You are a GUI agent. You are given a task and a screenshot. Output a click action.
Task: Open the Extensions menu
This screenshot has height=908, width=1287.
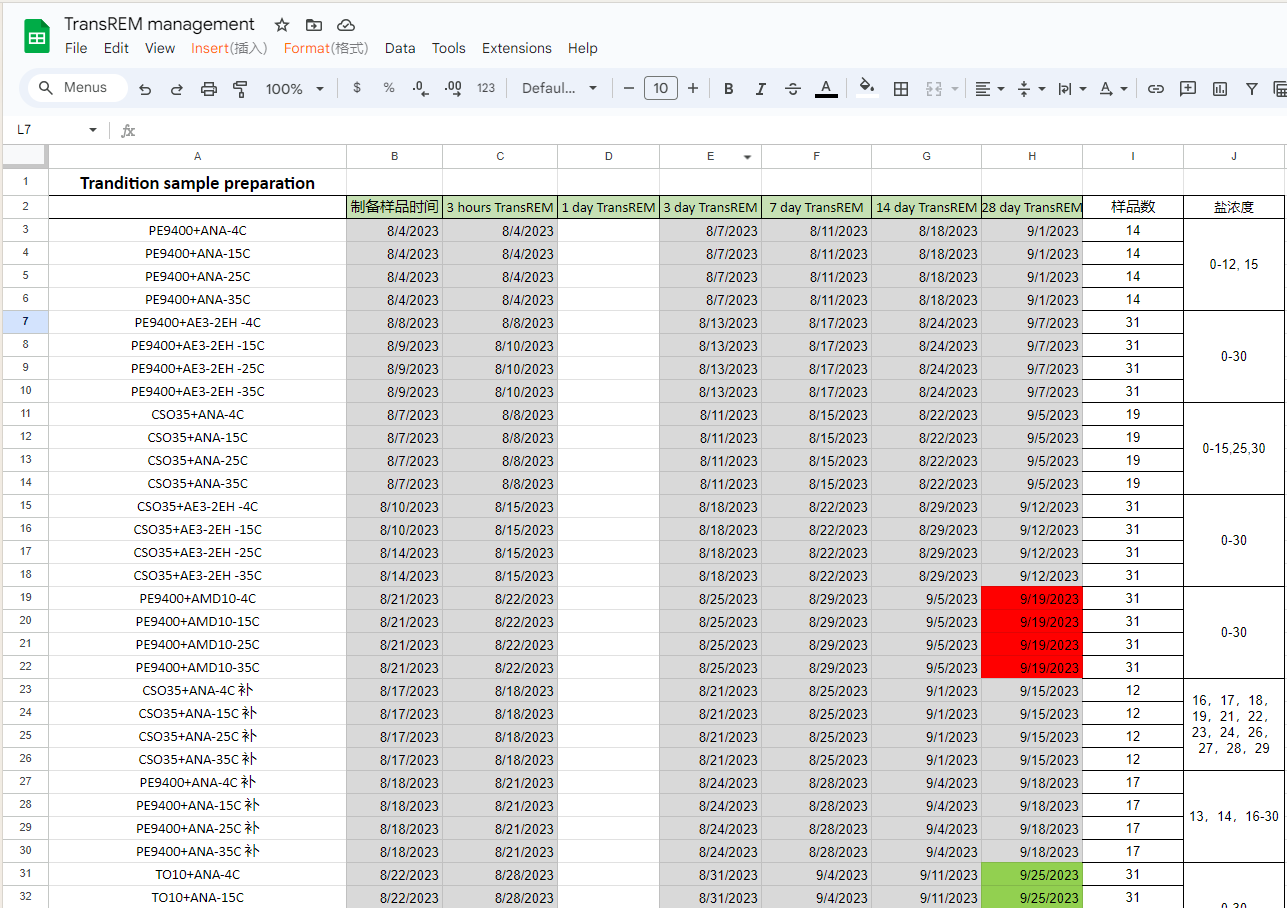click(516, 48)
